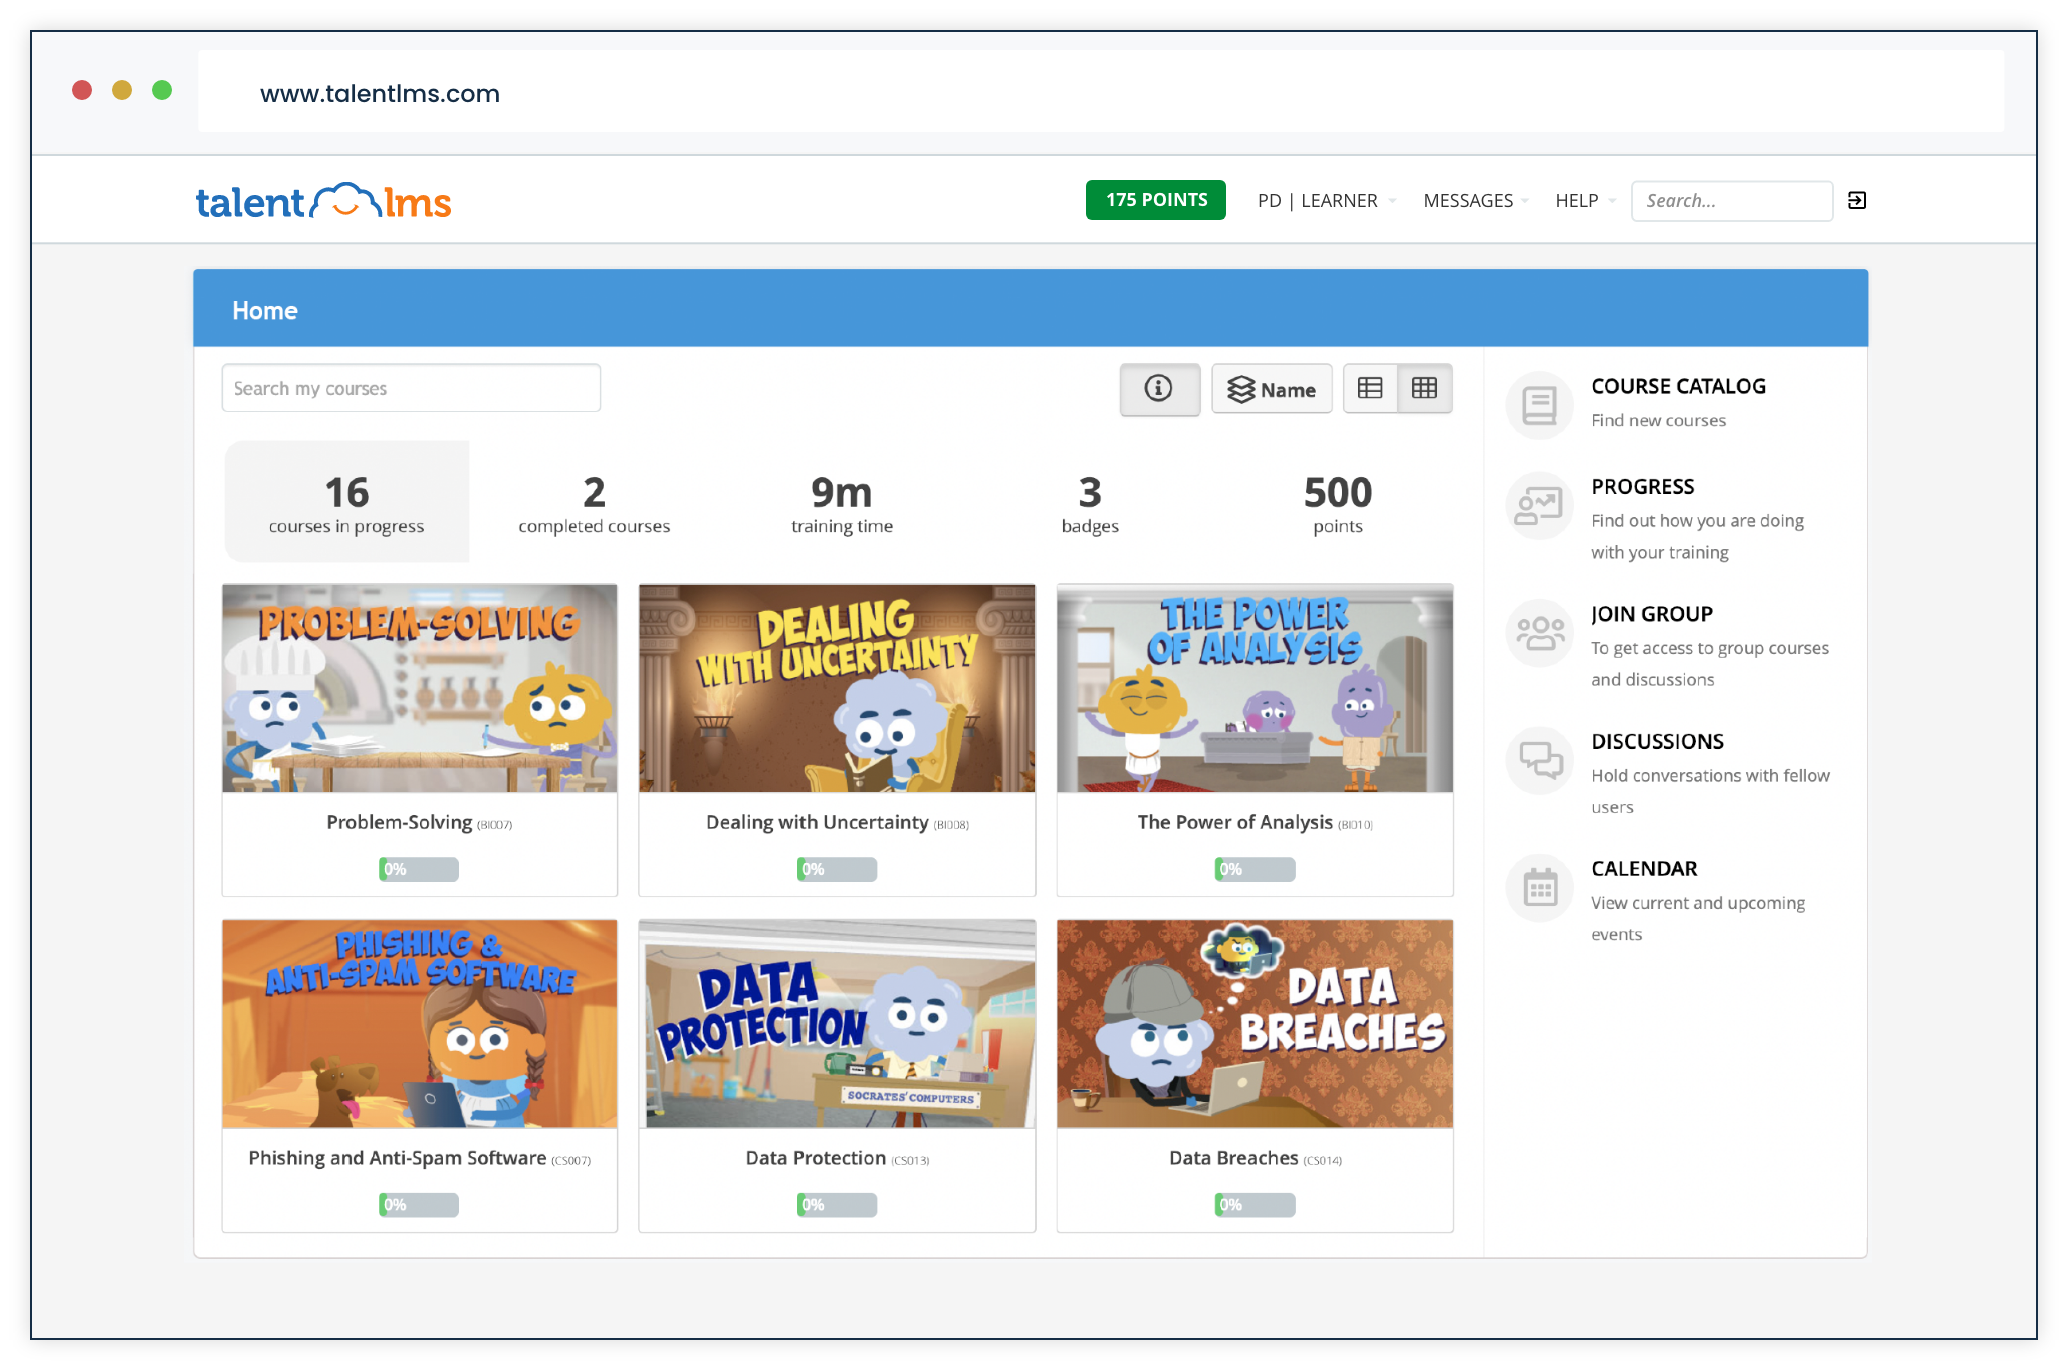Viewport: 2068px width, 1370px height.
Task: Open JOIN GROUP link
Action: pos(1652,614)
